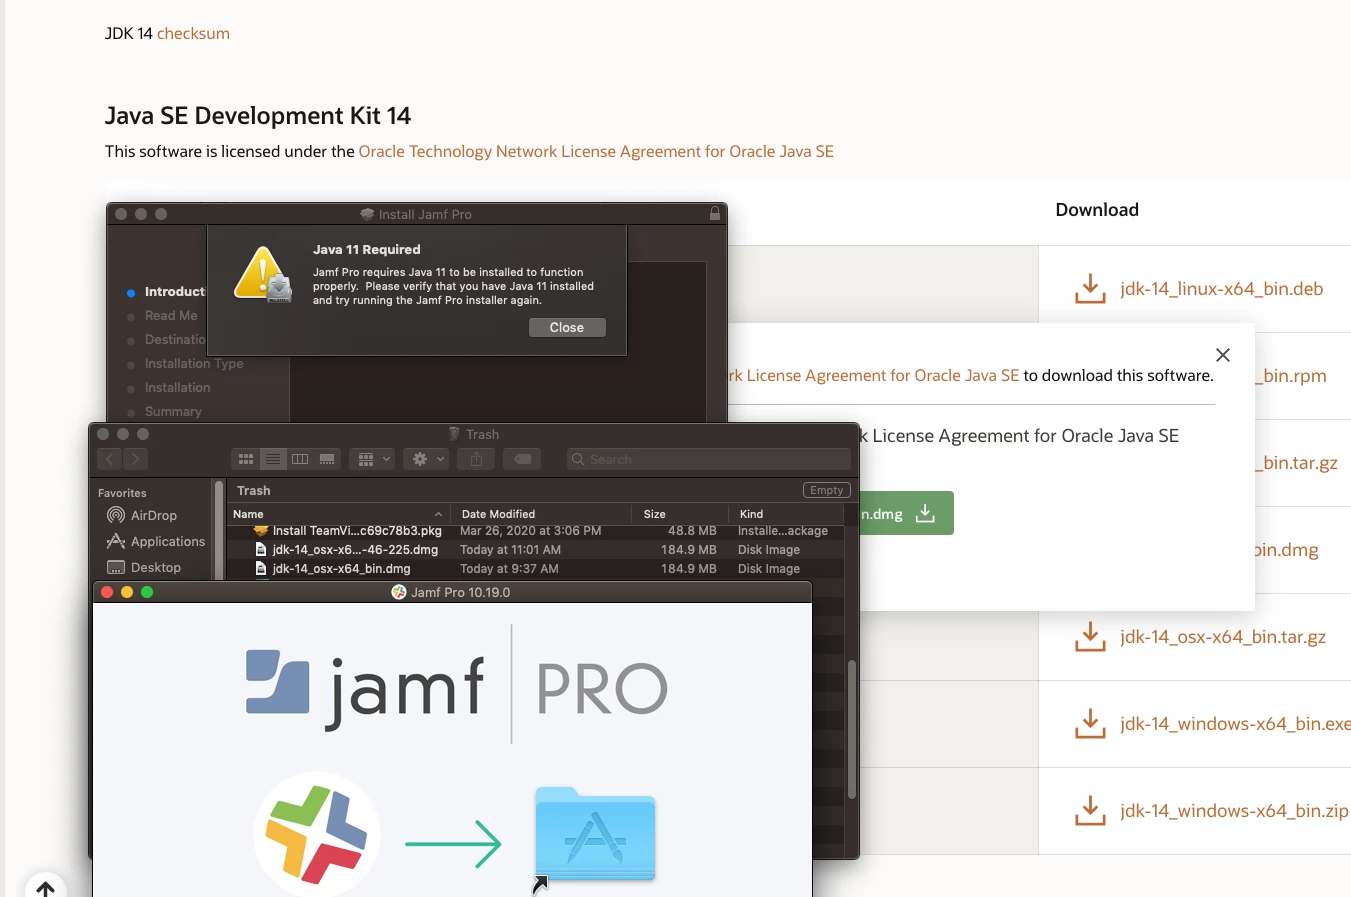1351x897 pixels.
Task: Select the Installation step in installer
Action: click(177, 387)
